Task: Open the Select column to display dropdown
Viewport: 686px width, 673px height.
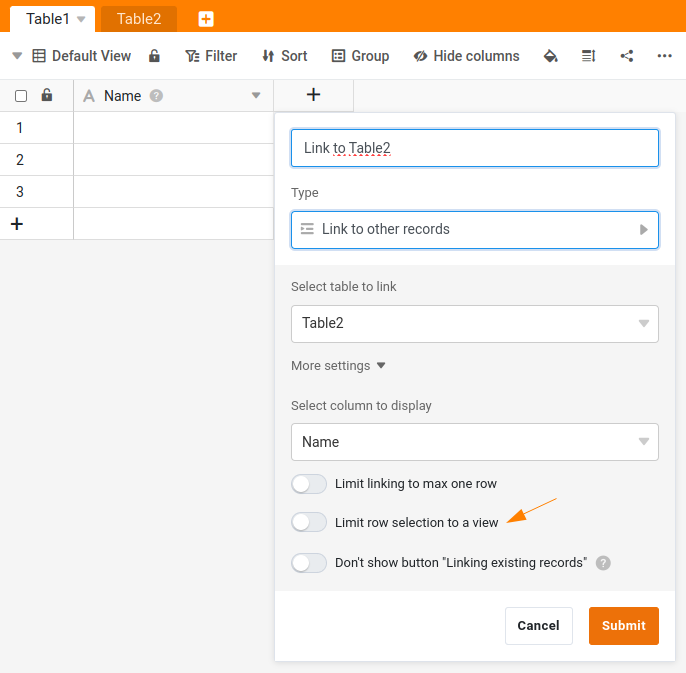Action: (x=474, y=442)
